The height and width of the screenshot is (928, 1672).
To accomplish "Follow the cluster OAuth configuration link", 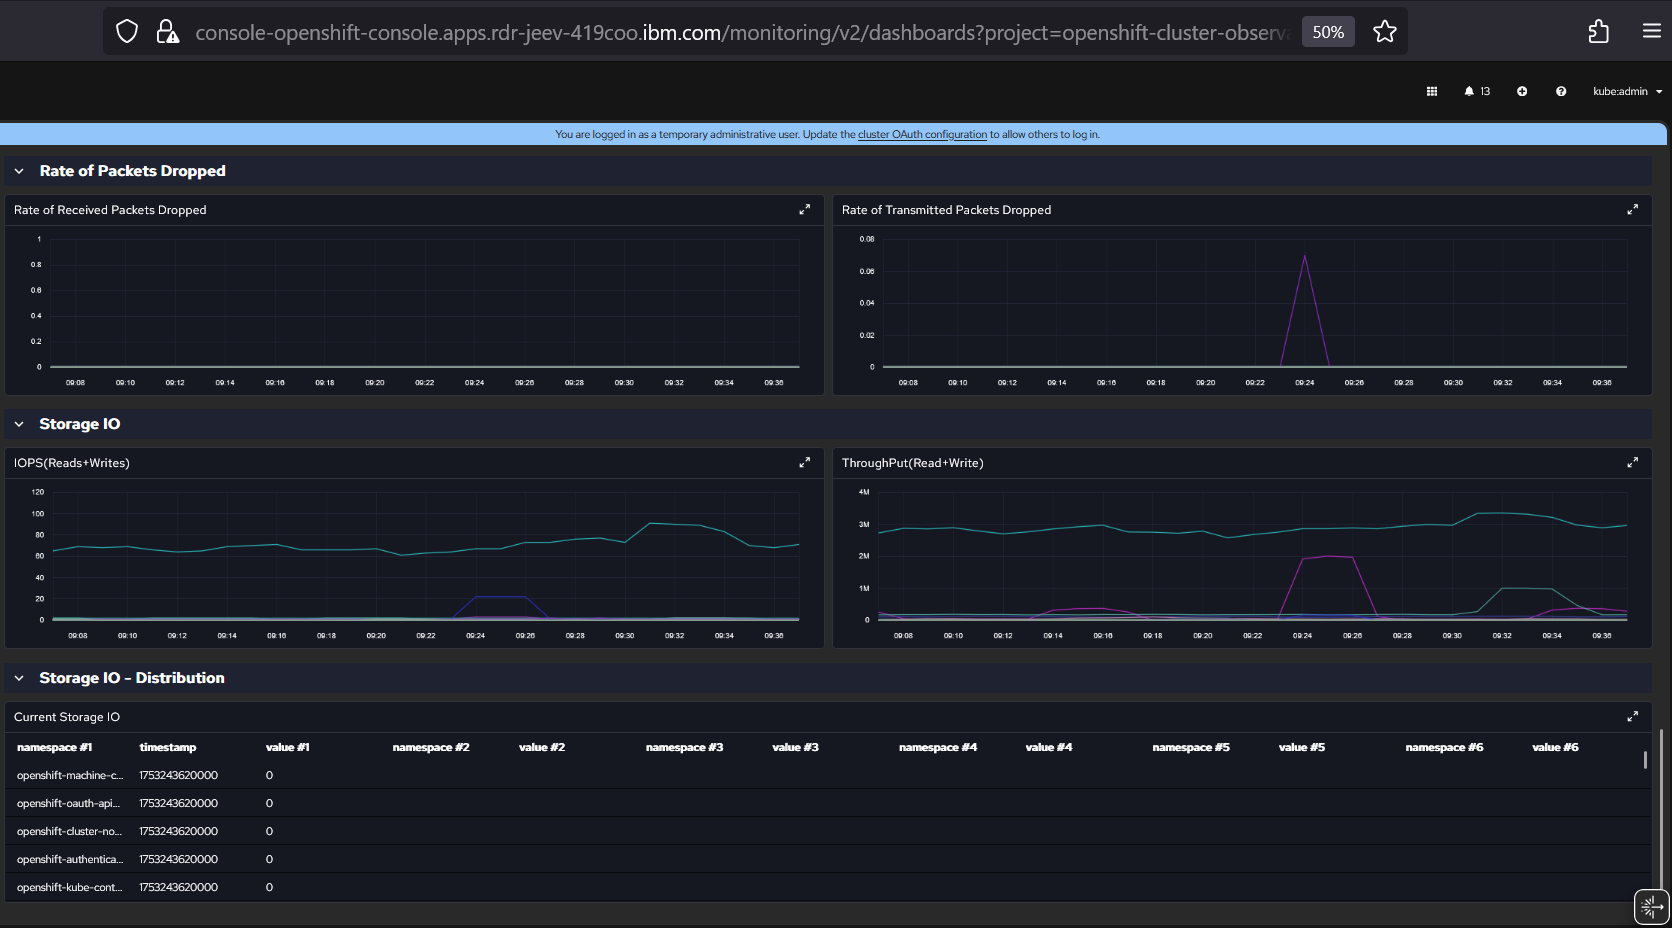I will tap(921, 134).
